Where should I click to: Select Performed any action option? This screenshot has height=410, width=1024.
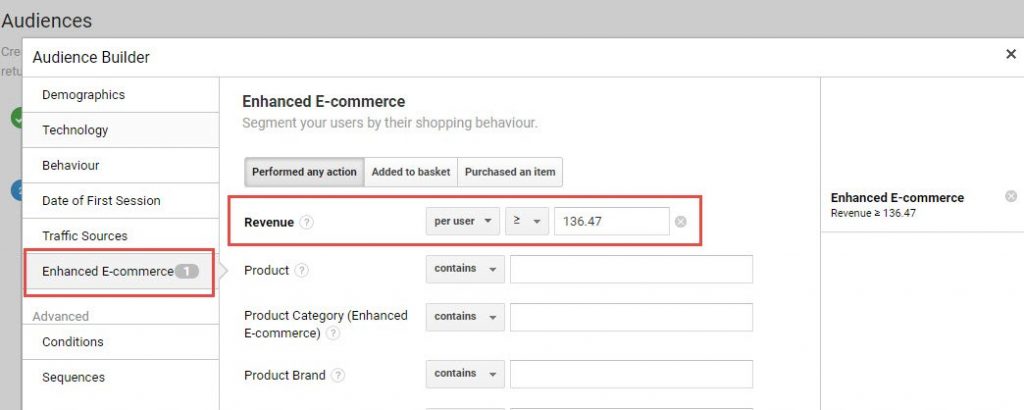point(304,172)
